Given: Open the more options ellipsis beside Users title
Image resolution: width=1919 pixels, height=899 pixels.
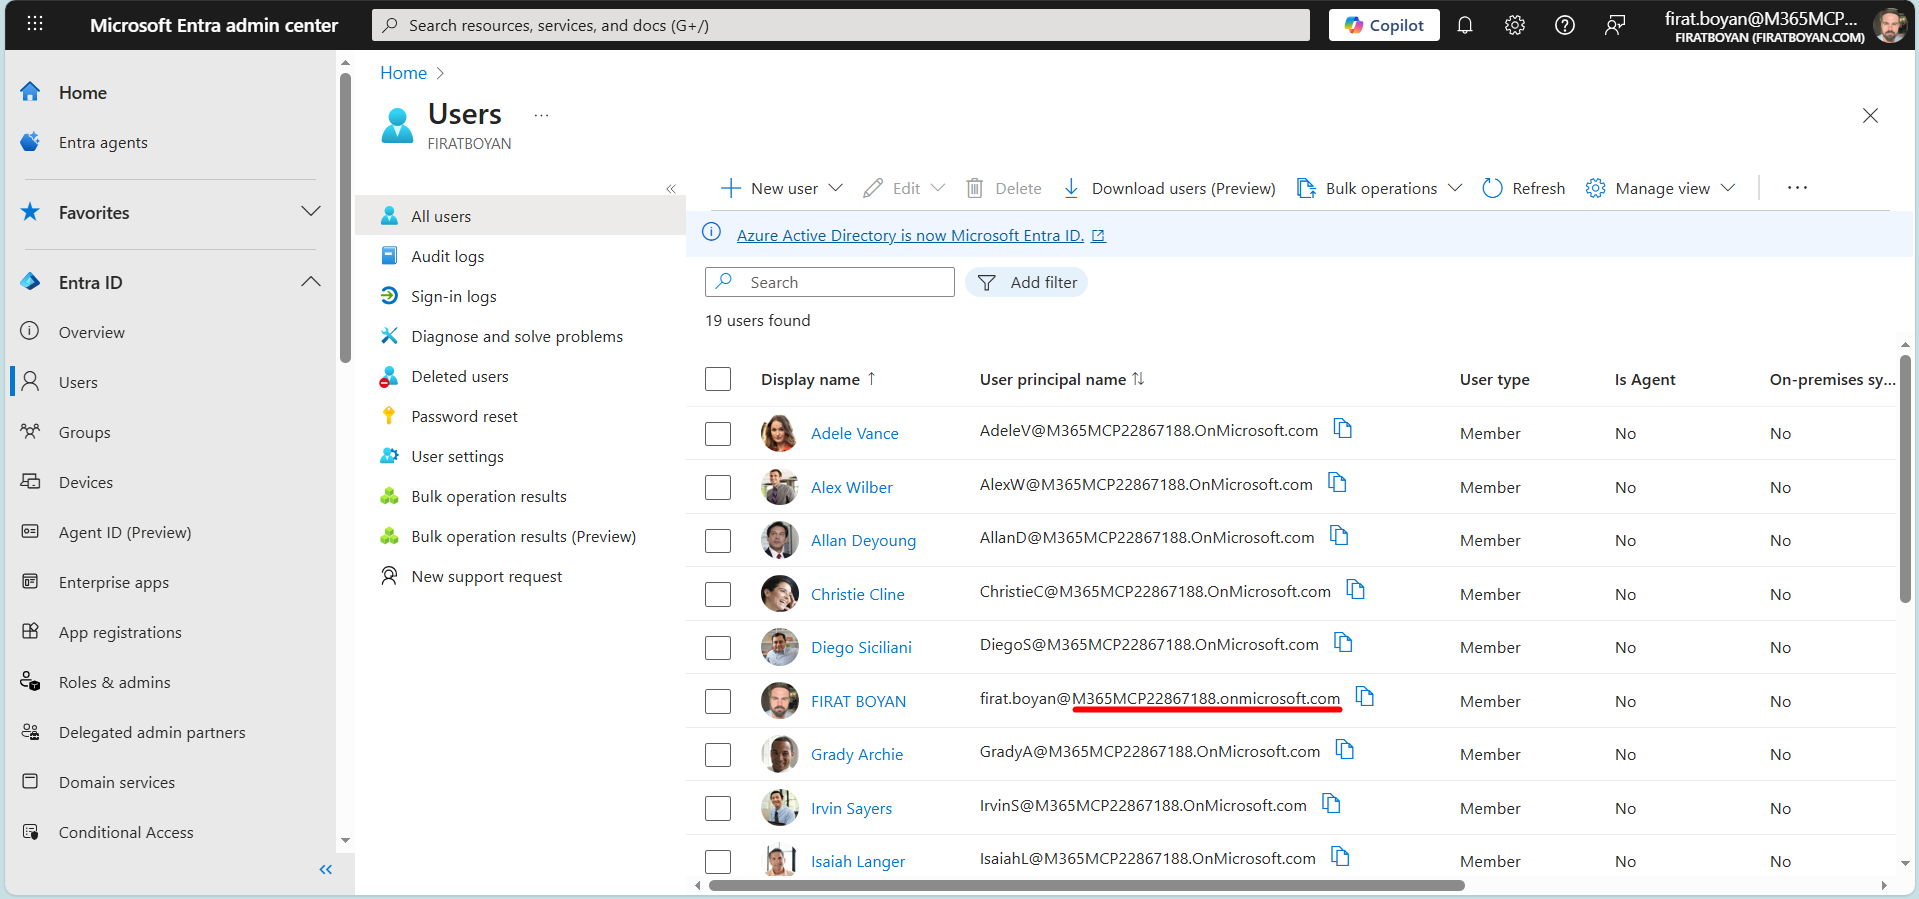Looking at the screenshot, I should [x=541, y=116].
